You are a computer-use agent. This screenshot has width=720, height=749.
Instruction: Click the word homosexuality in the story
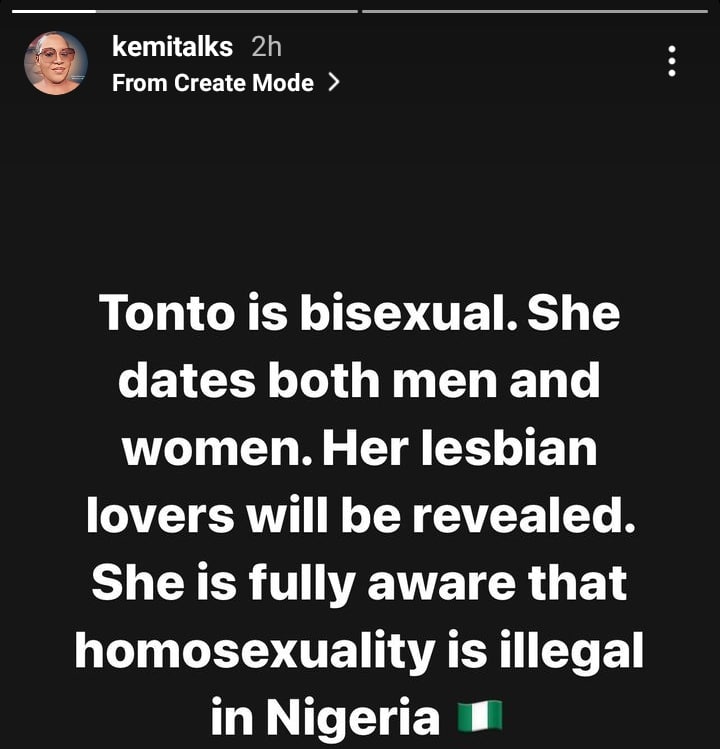pos(251,651)
